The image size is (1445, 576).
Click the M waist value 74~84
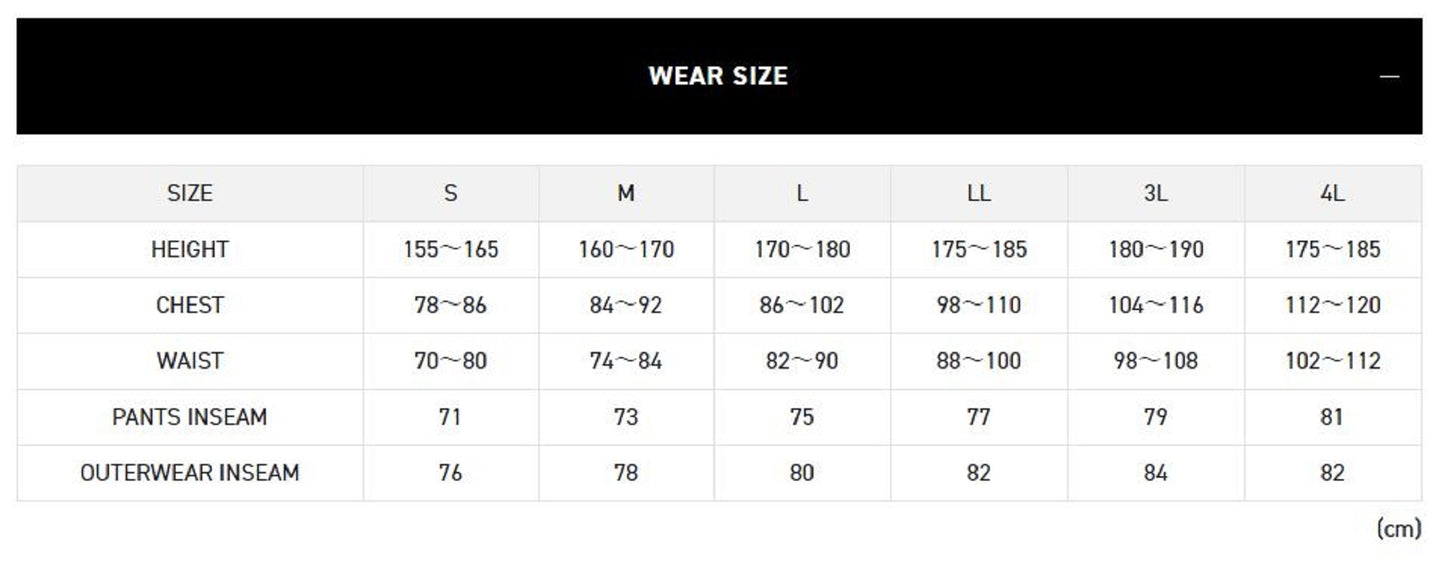tap(626, 361)
